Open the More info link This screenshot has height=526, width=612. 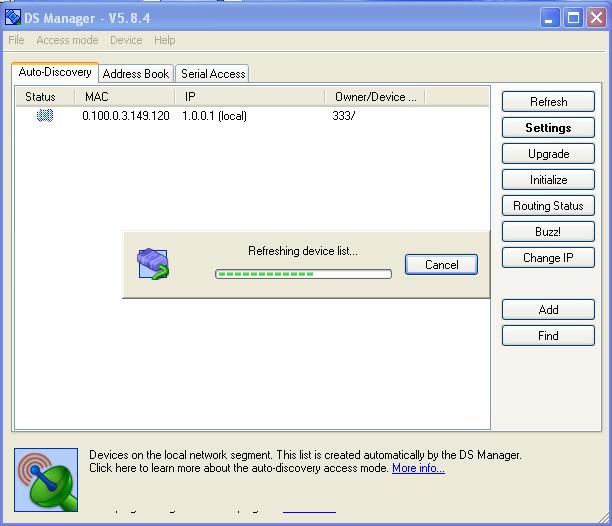click(418, 468)
